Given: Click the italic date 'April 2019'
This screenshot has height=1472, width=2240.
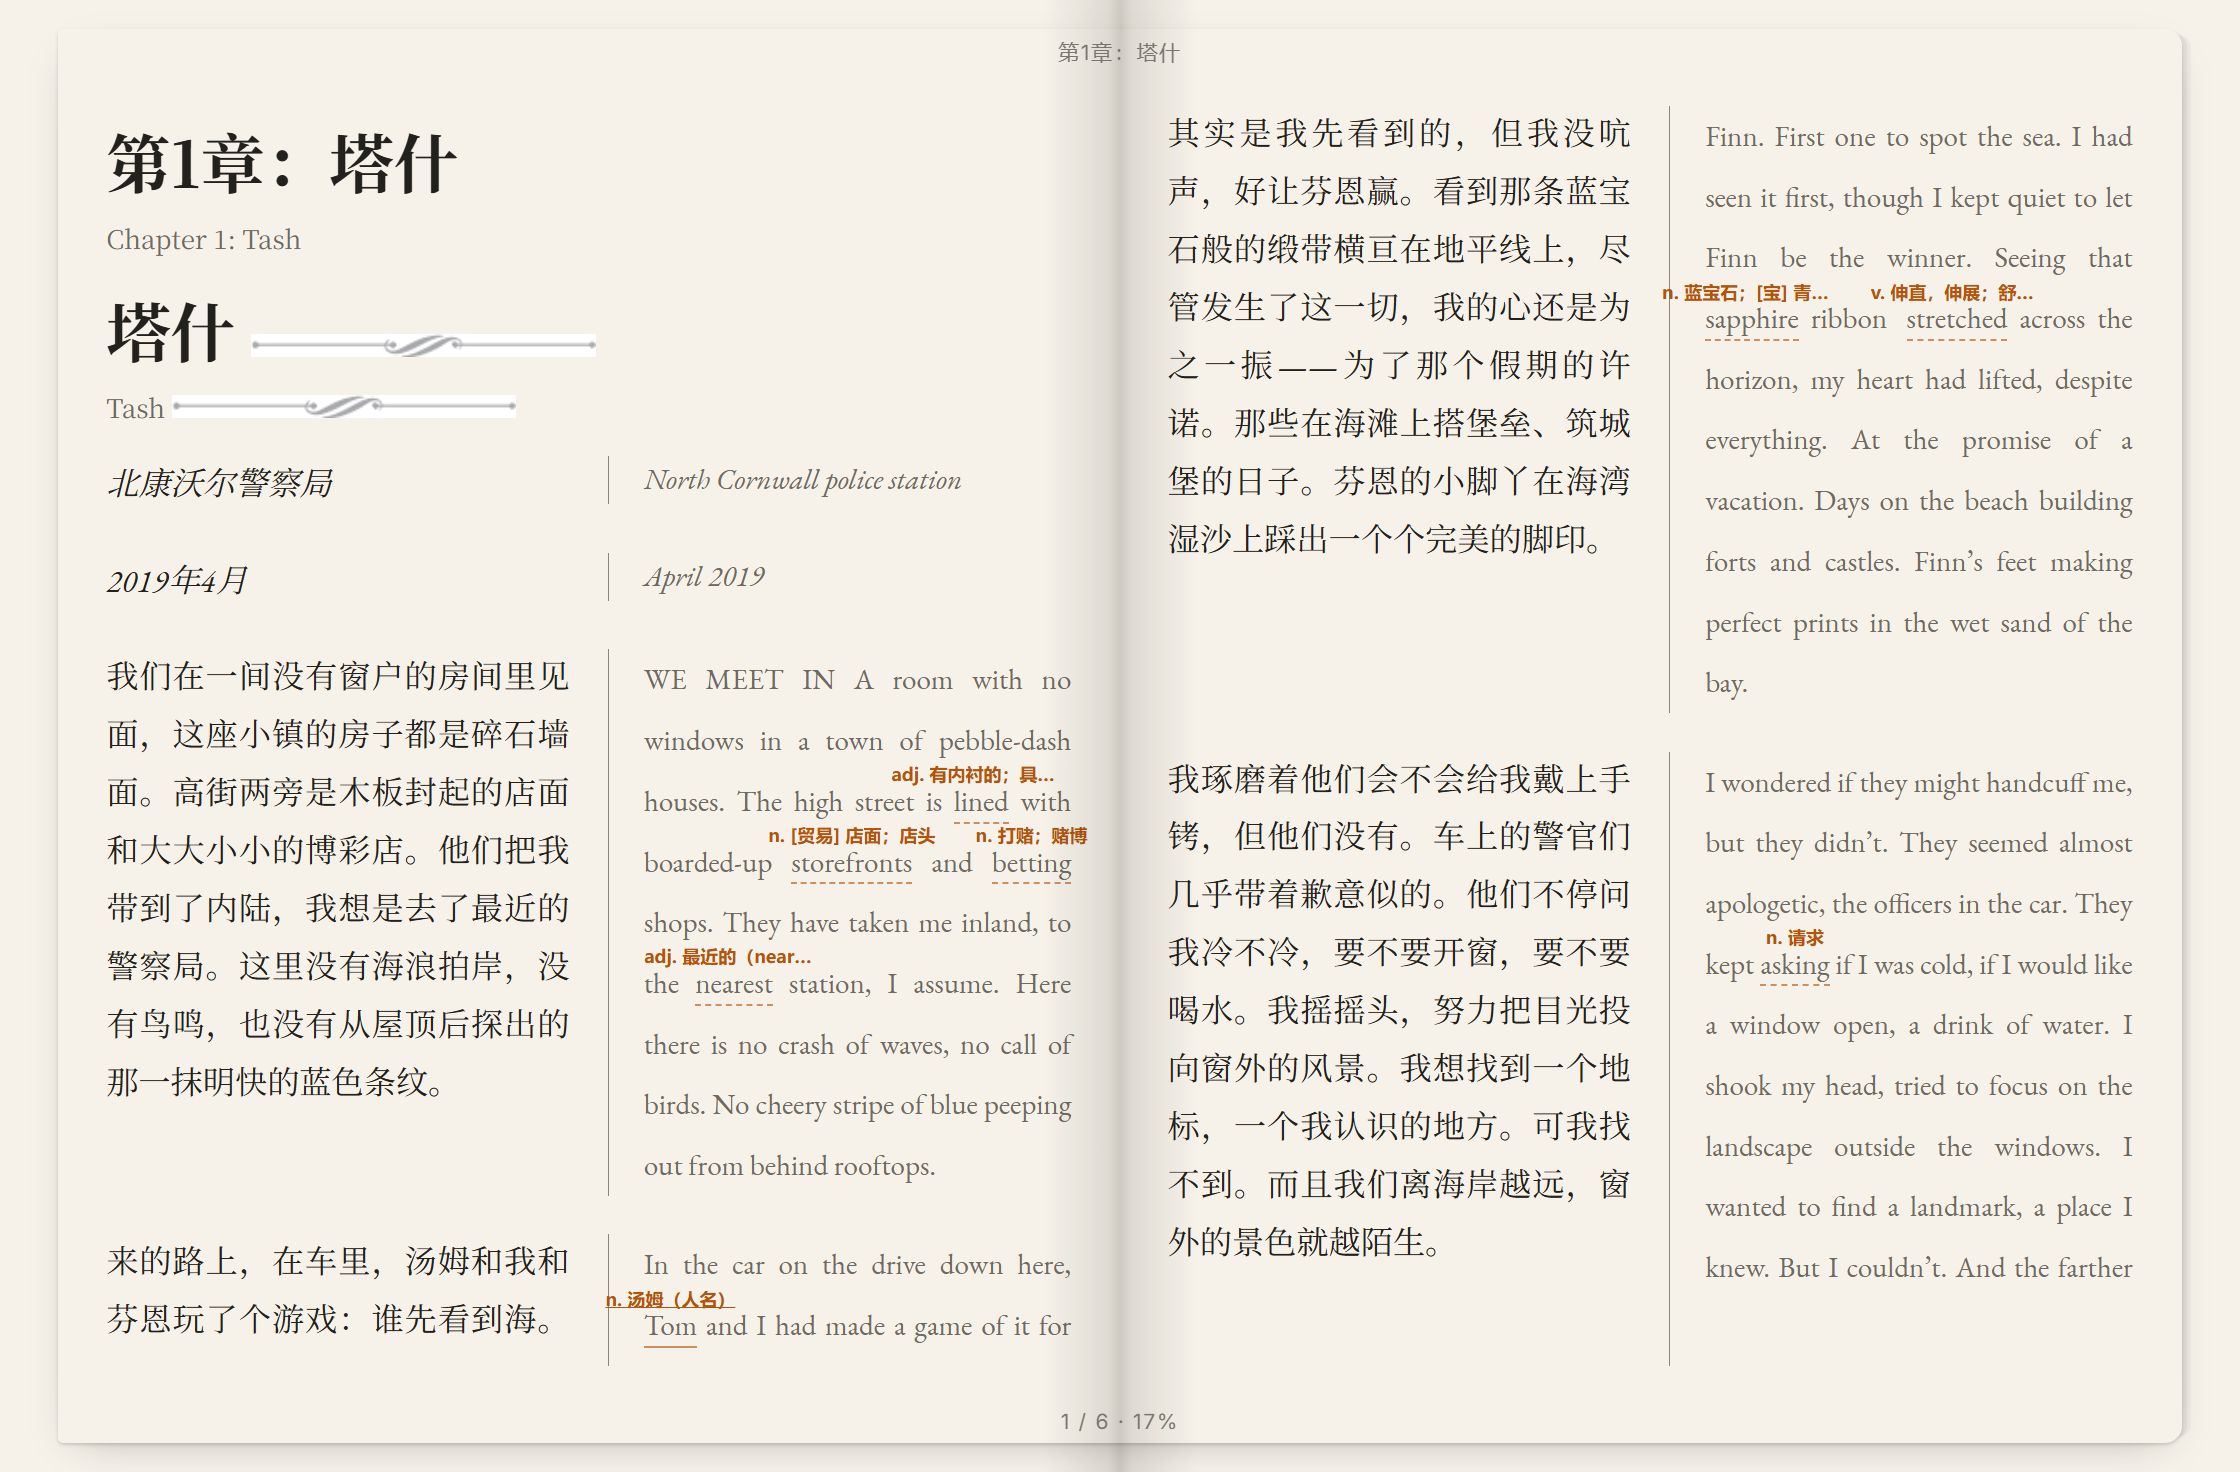Looking at the screenshot, I should pos(704,577).
